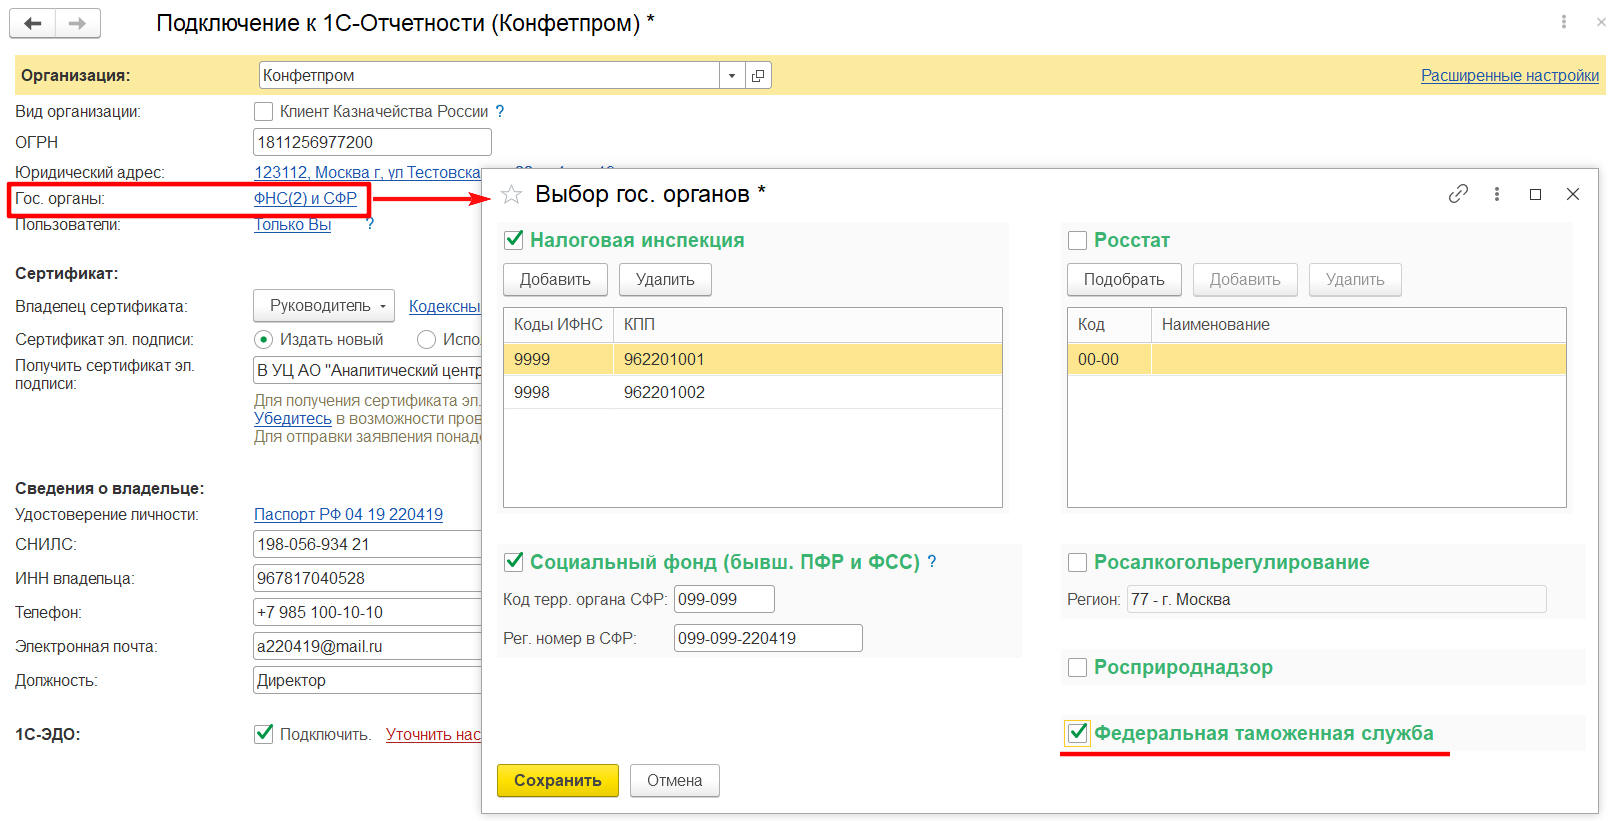The width and height of the screenshot is (1616, 821).
Task: Cancel the dialog with Отмена button
Action: [x=675, y=780]
